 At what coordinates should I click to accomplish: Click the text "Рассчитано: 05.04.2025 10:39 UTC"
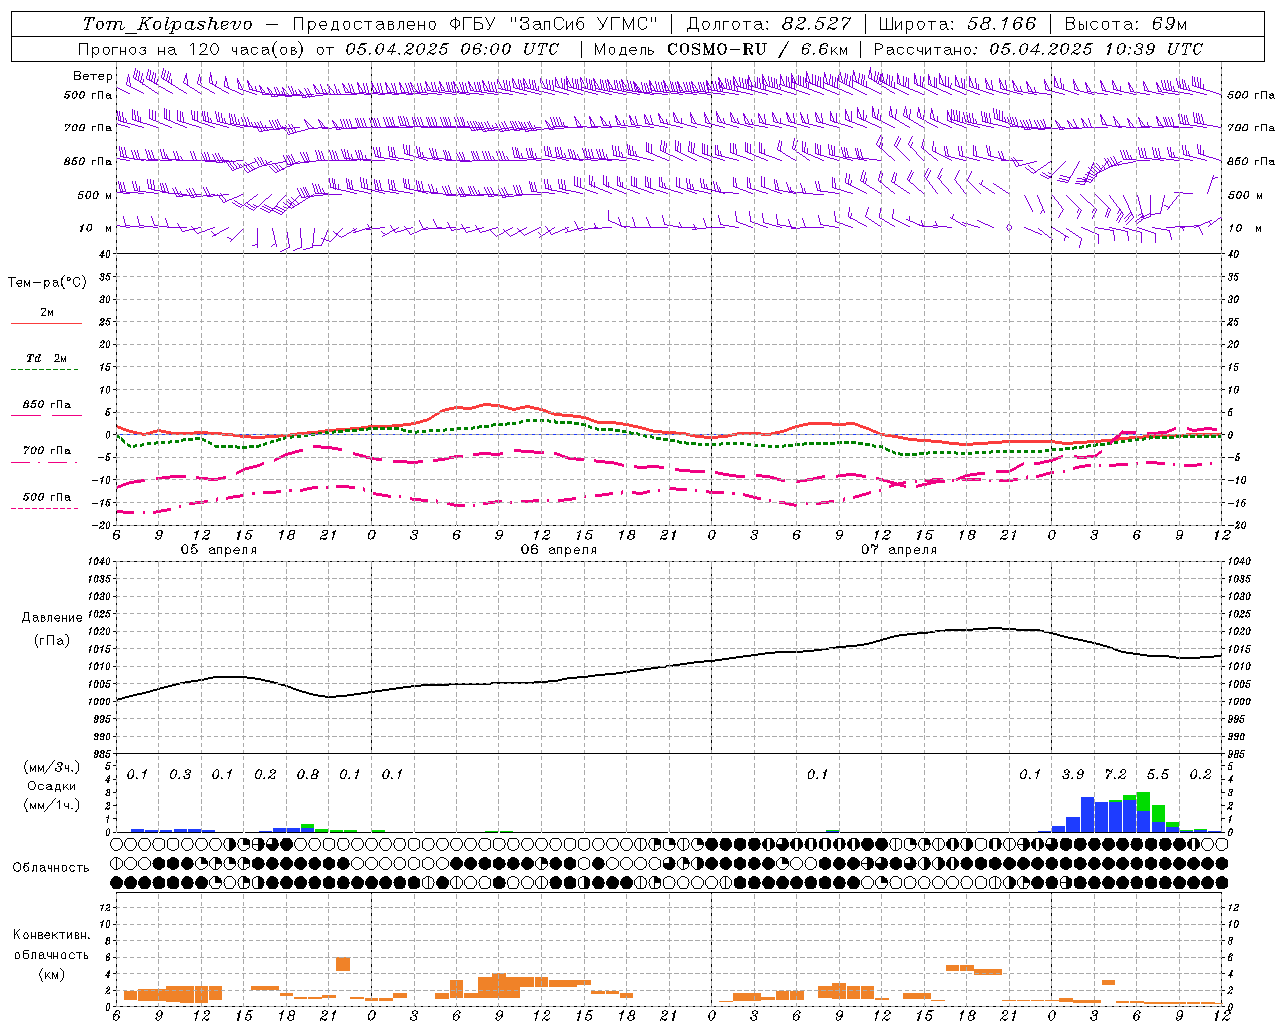coord(1038,49)
